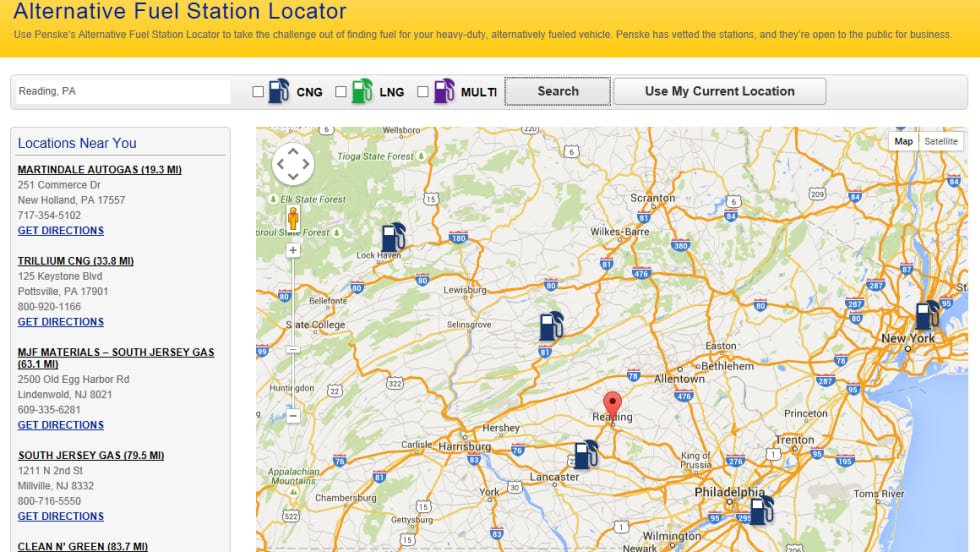Select the Street View pegman icon
This screenshot has width=980, height=552.
[x=293, y=218]
